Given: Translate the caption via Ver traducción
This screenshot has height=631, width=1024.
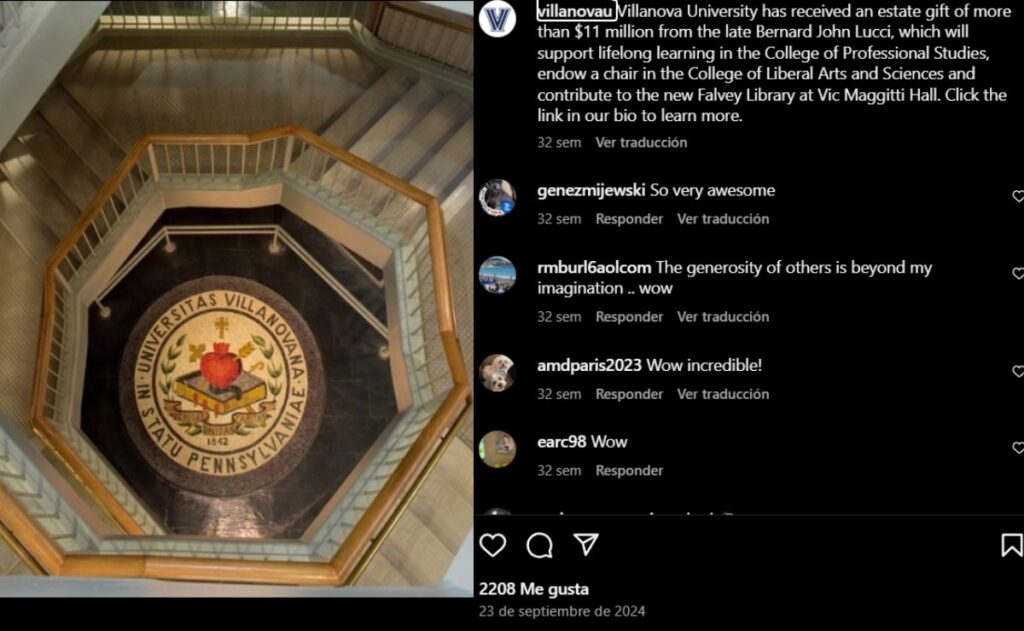Looking at the screenshot, I should coord(641,142).
